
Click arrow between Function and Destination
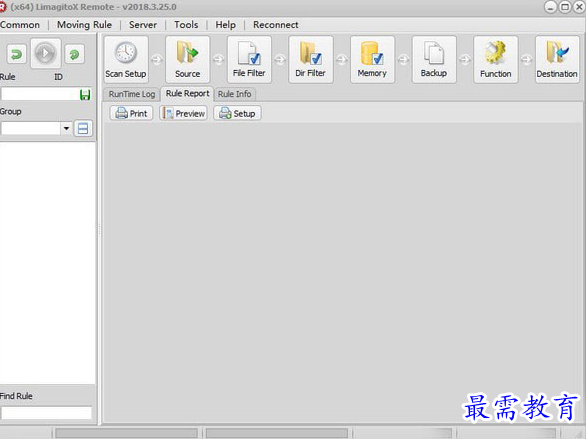pyautogui.click(x=527, y=59)
